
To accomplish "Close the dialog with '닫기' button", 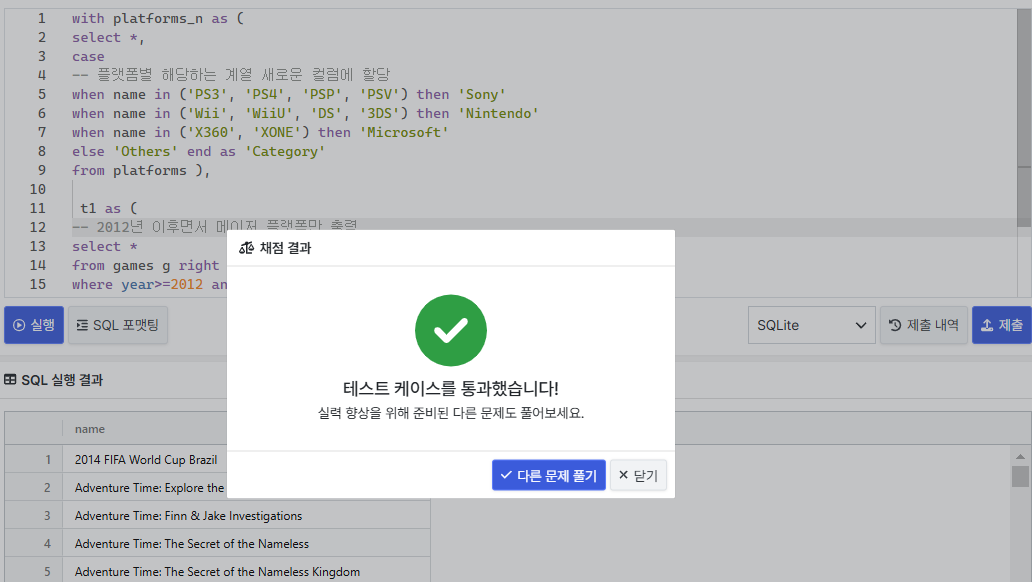I will point(638,475).
